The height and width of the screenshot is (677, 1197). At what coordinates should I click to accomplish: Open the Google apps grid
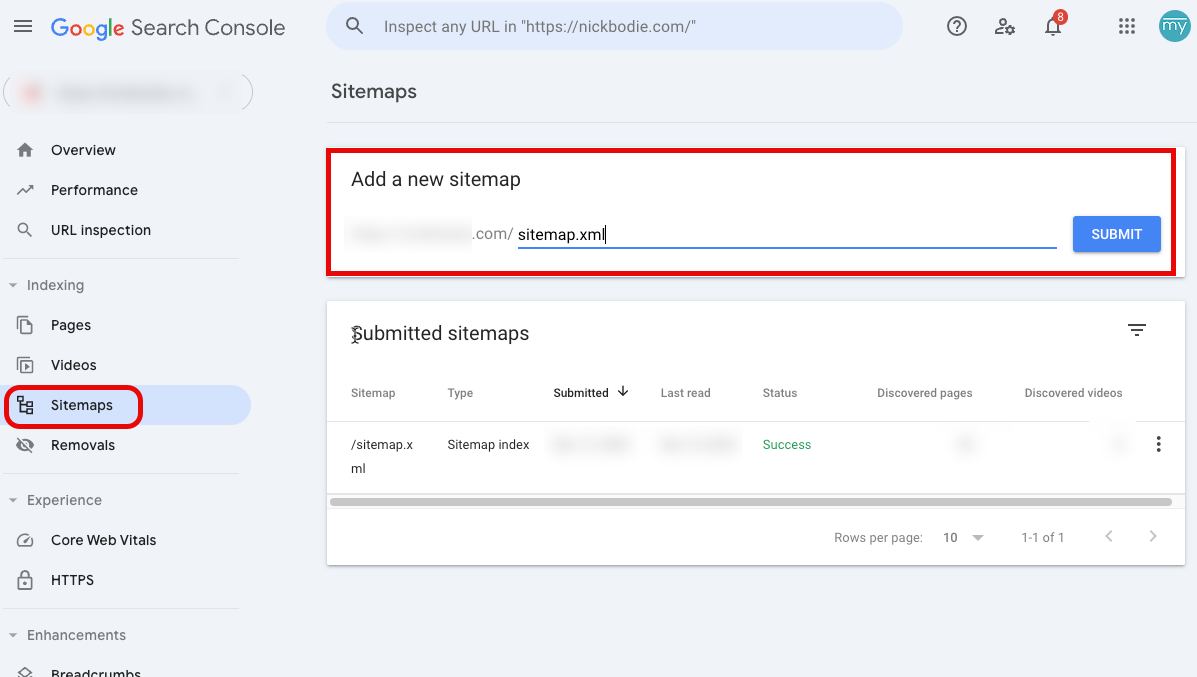point(1127,27)
